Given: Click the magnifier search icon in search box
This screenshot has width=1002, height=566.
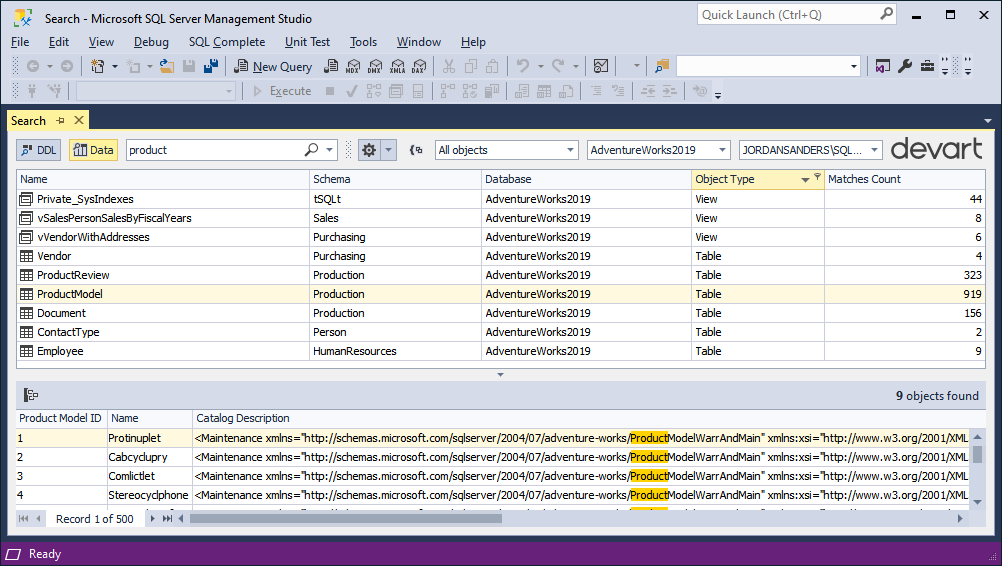Looking at the screenshot, I should tap(311, 150).
